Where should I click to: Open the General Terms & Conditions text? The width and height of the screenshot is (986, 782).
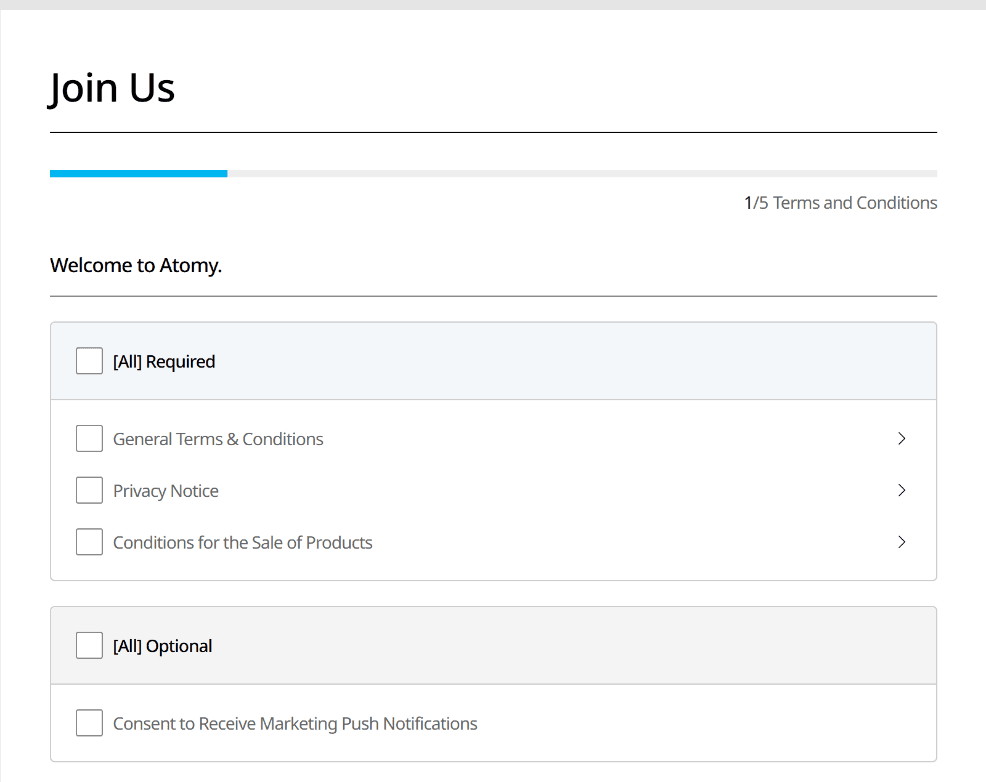[218, 439]
